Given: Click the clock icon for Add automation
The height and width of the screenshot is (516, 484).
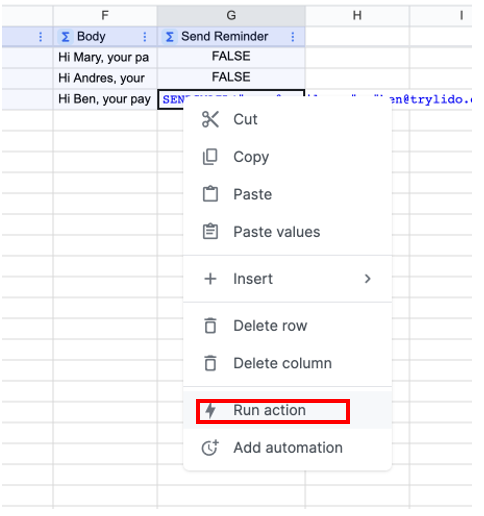Looking at the screenshot, I should (x=210, y=447).
